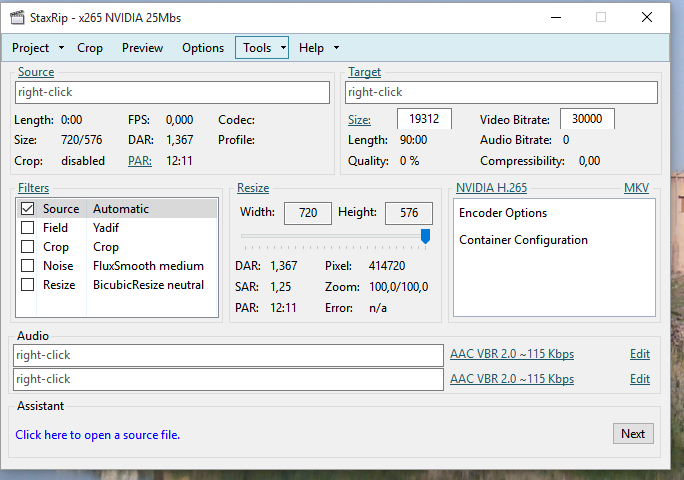The height and width of the screenshot is (480, 684).
Task: Expand the Help dropdown arrow
Action: coord(336,48)
